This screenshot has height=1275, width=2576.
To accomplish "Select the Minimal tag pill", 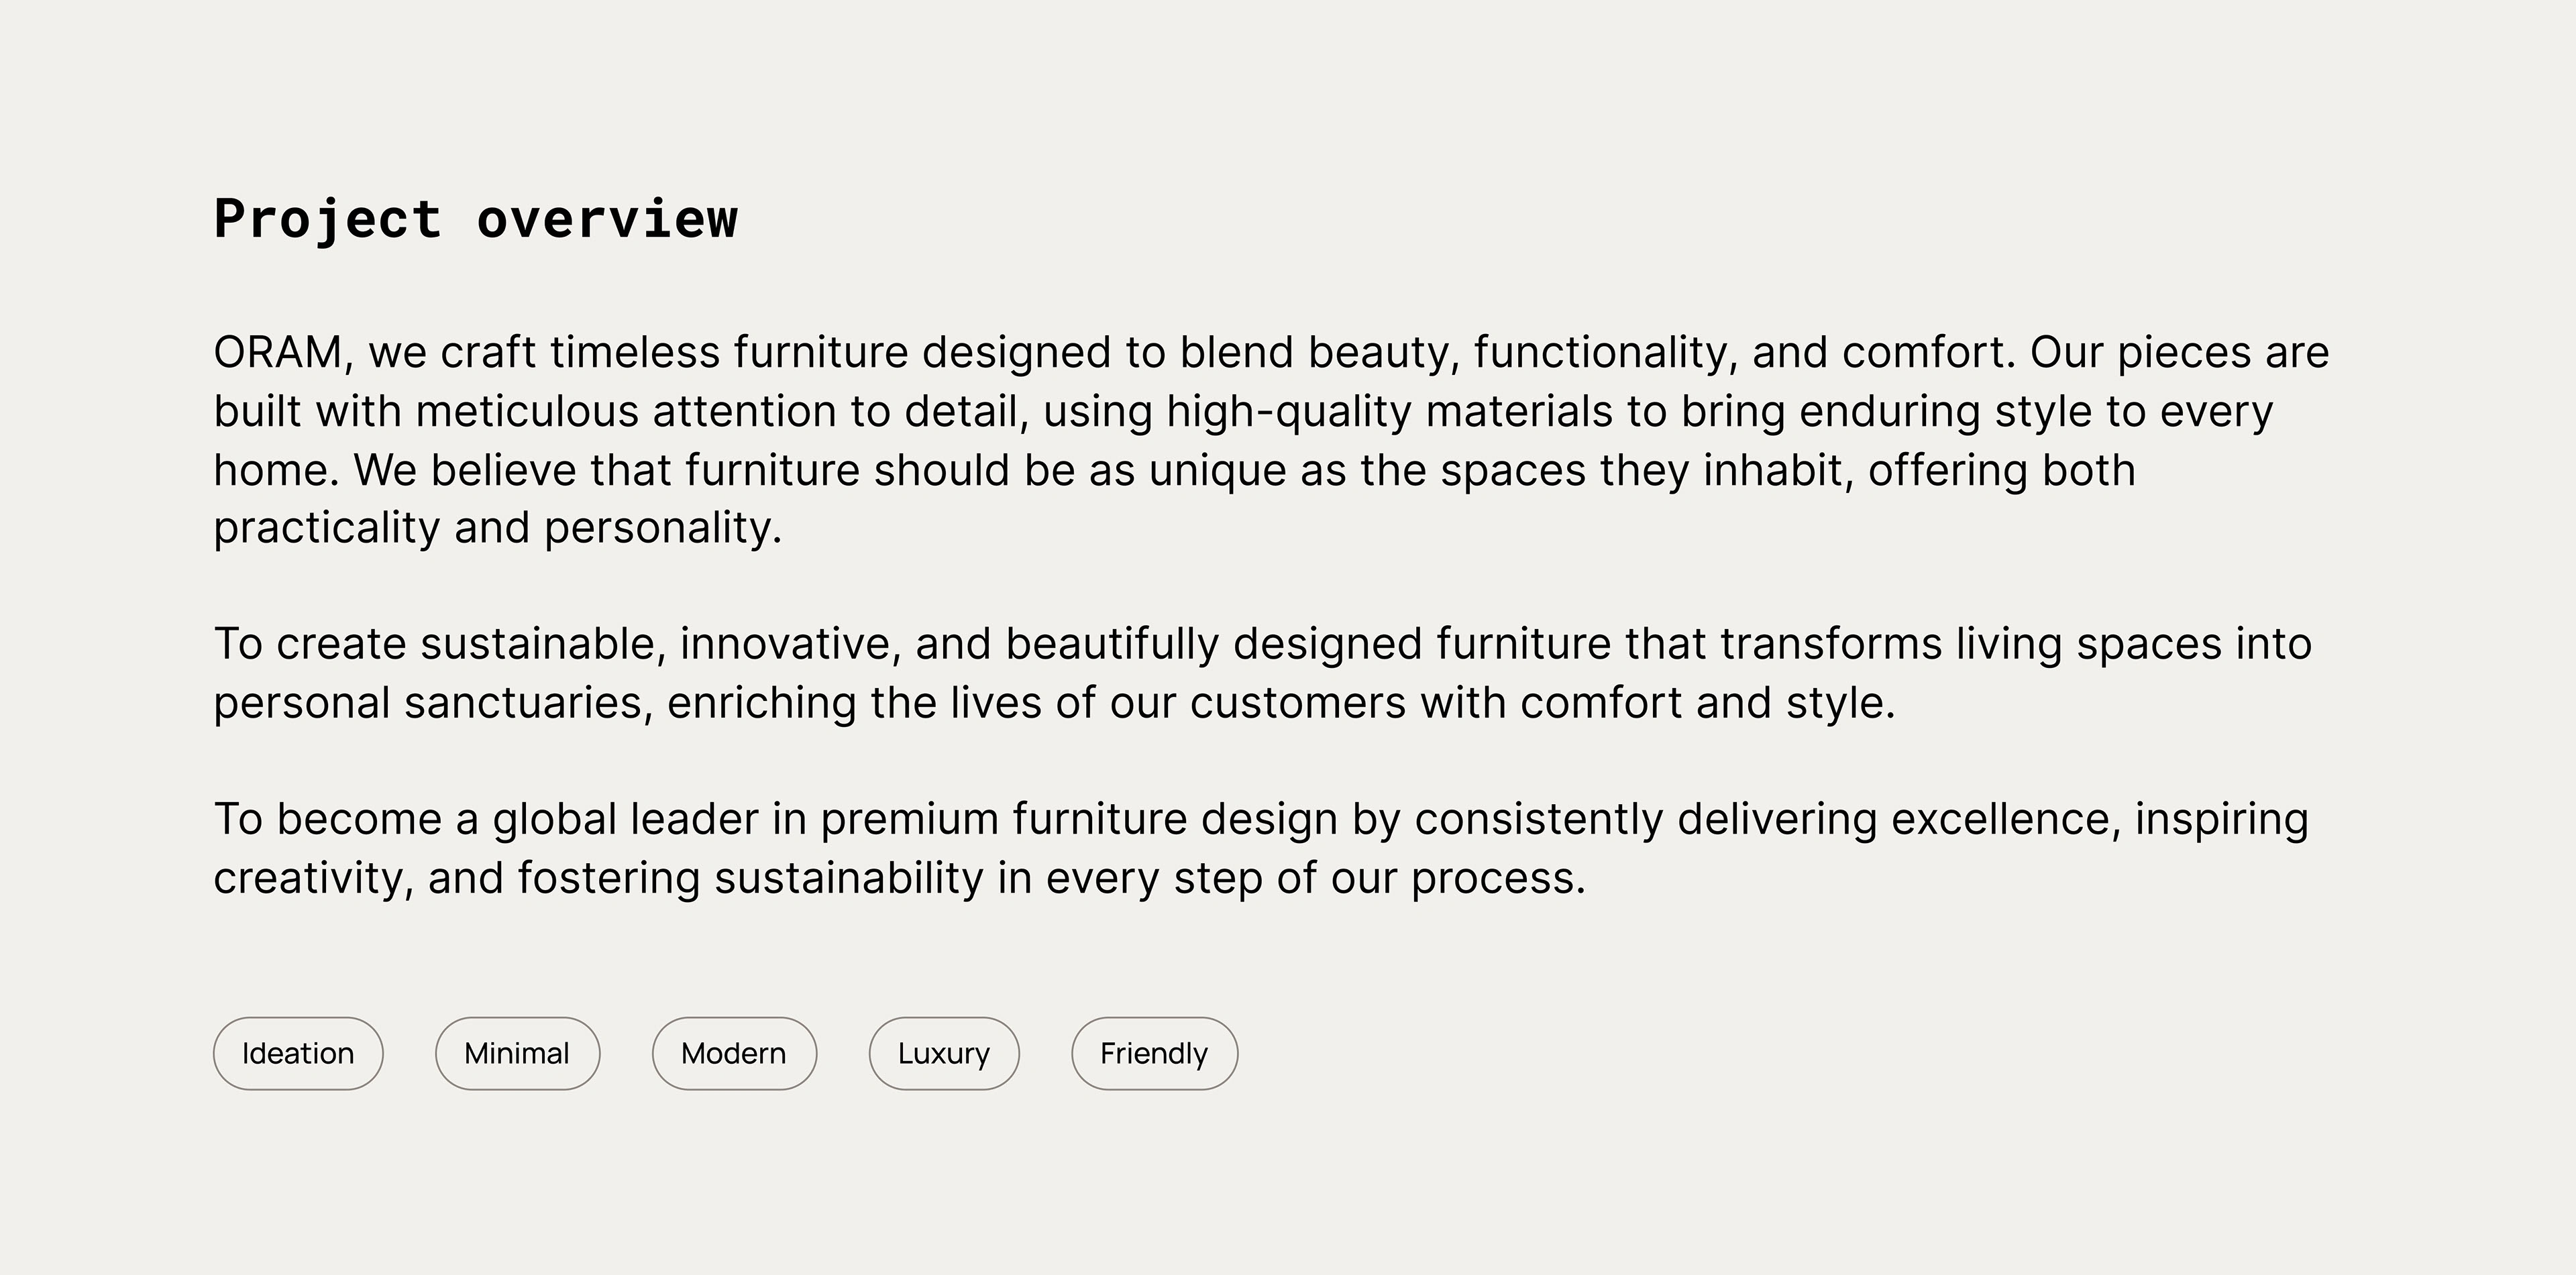I will (517, 1053).
